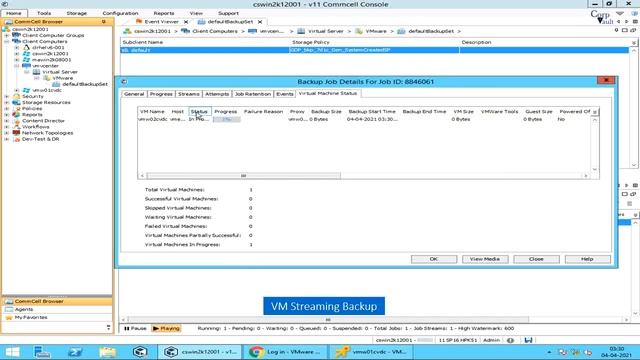Image resolution: width=640 pixels, height=360 pixels.
Task: Close the Event Viewer tab
Action: pyautogui.click(x=186, y=22)
